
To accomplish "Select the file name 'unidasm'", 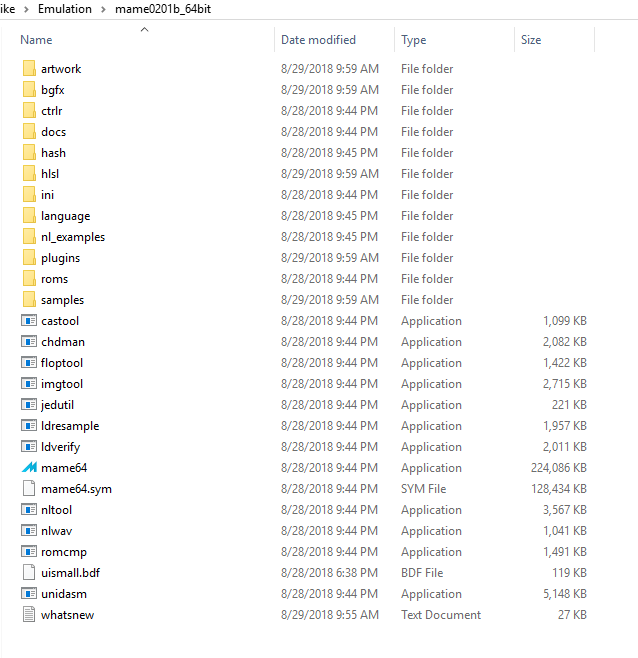I will [x=64, y=594].
